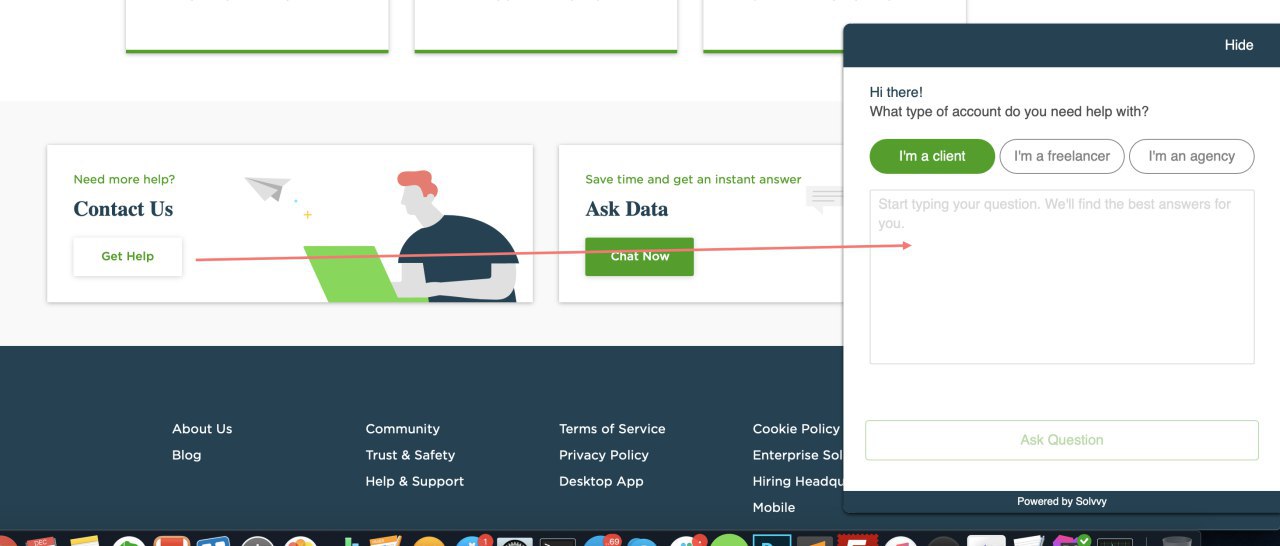Image resolution: width=1280 pixels, height=546 pixels.
Task: Open the Desktop App footer link
Action: click(x=601, y=481)
